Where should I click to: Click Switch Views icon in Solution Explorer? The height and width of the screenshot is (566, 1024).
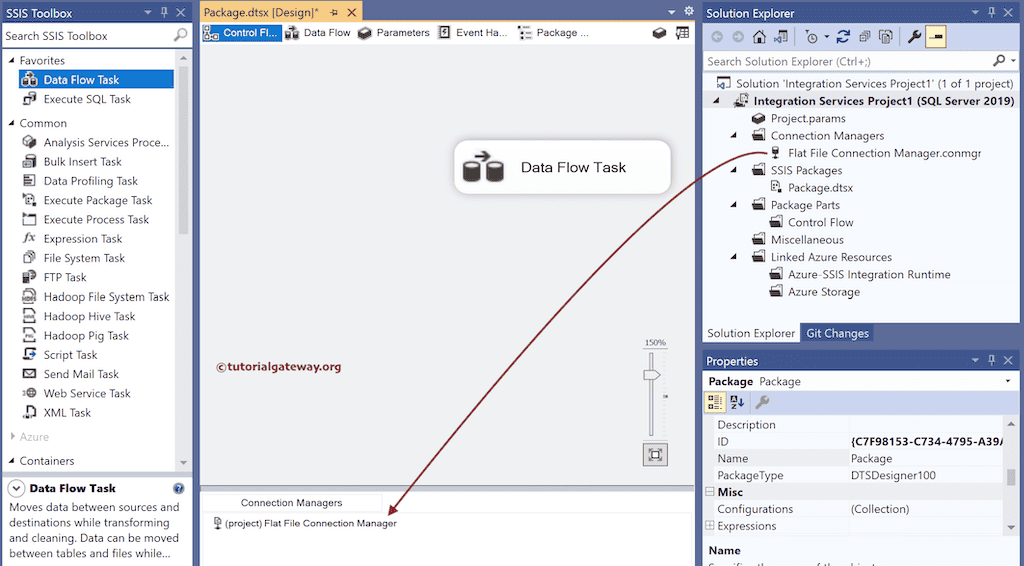(x=780, y=37)
